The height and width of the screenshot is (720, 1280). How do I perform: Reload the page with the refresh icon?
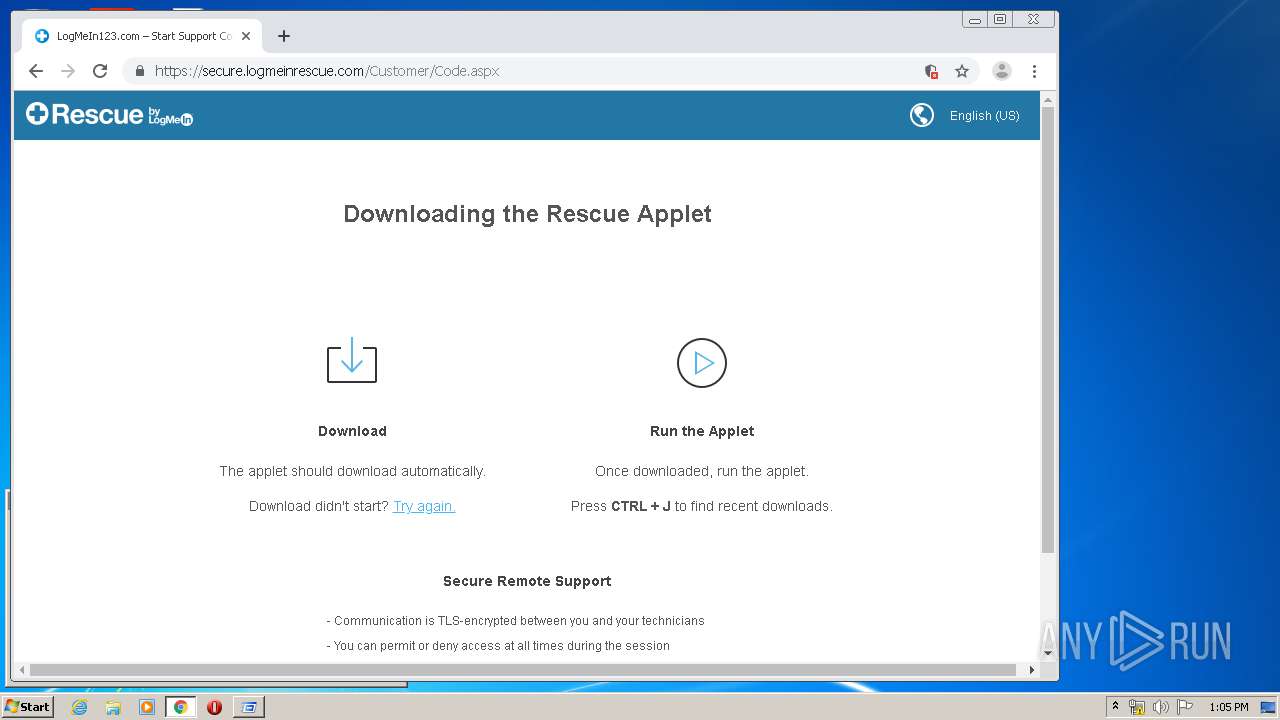pos(100,71)
